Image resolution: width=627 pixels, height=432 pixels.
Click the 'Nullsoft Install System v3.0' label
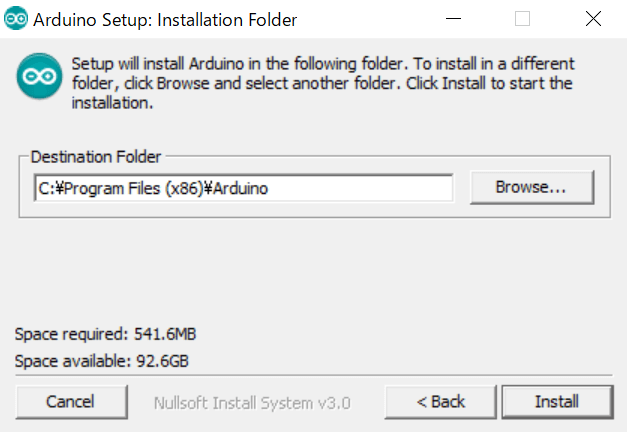(252, 402)
